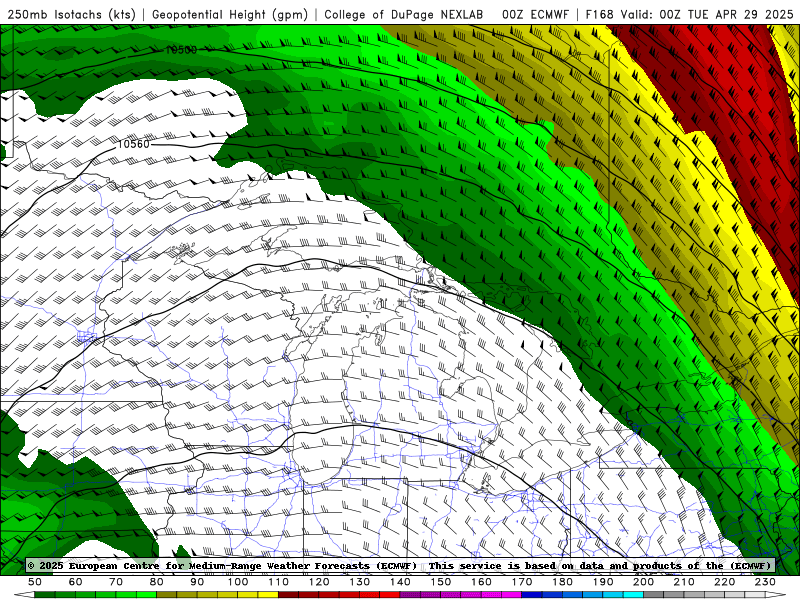The height and width of the screenshot is (600, 800).
Task: Click the '140' value on the color scale
Action: [x=400, y=582]
